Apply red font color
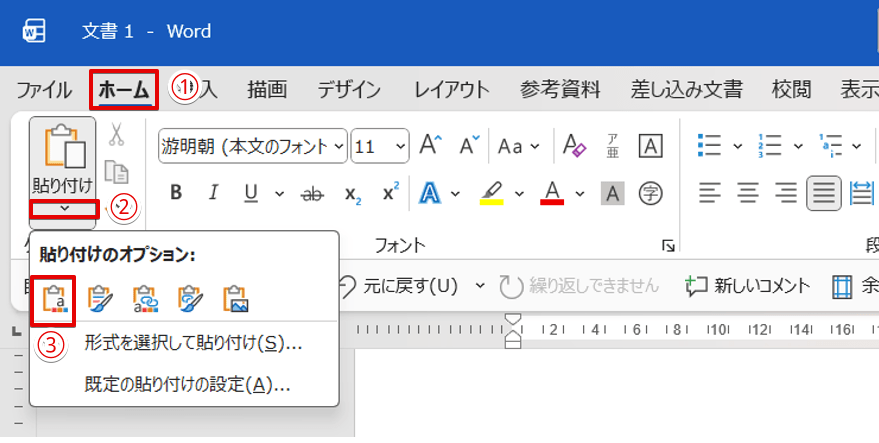879x443 pixels. (552, 194)
